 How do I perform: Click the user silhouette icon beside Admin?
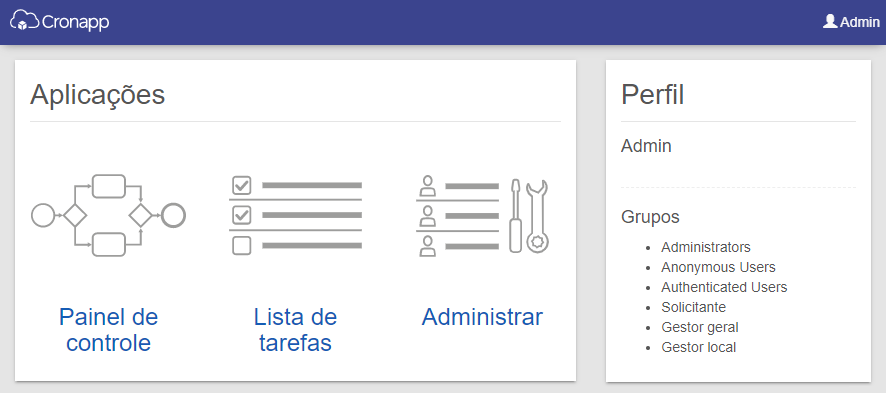[x=829, y=21]
